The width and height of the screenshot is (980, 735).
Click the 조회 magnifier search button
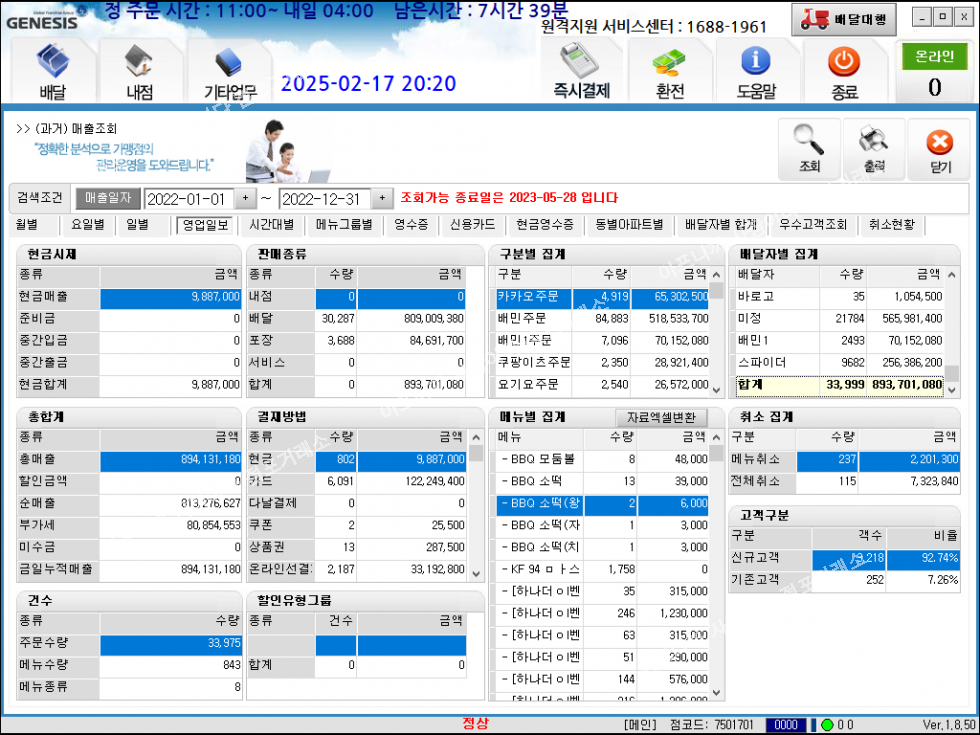(809, 149)
